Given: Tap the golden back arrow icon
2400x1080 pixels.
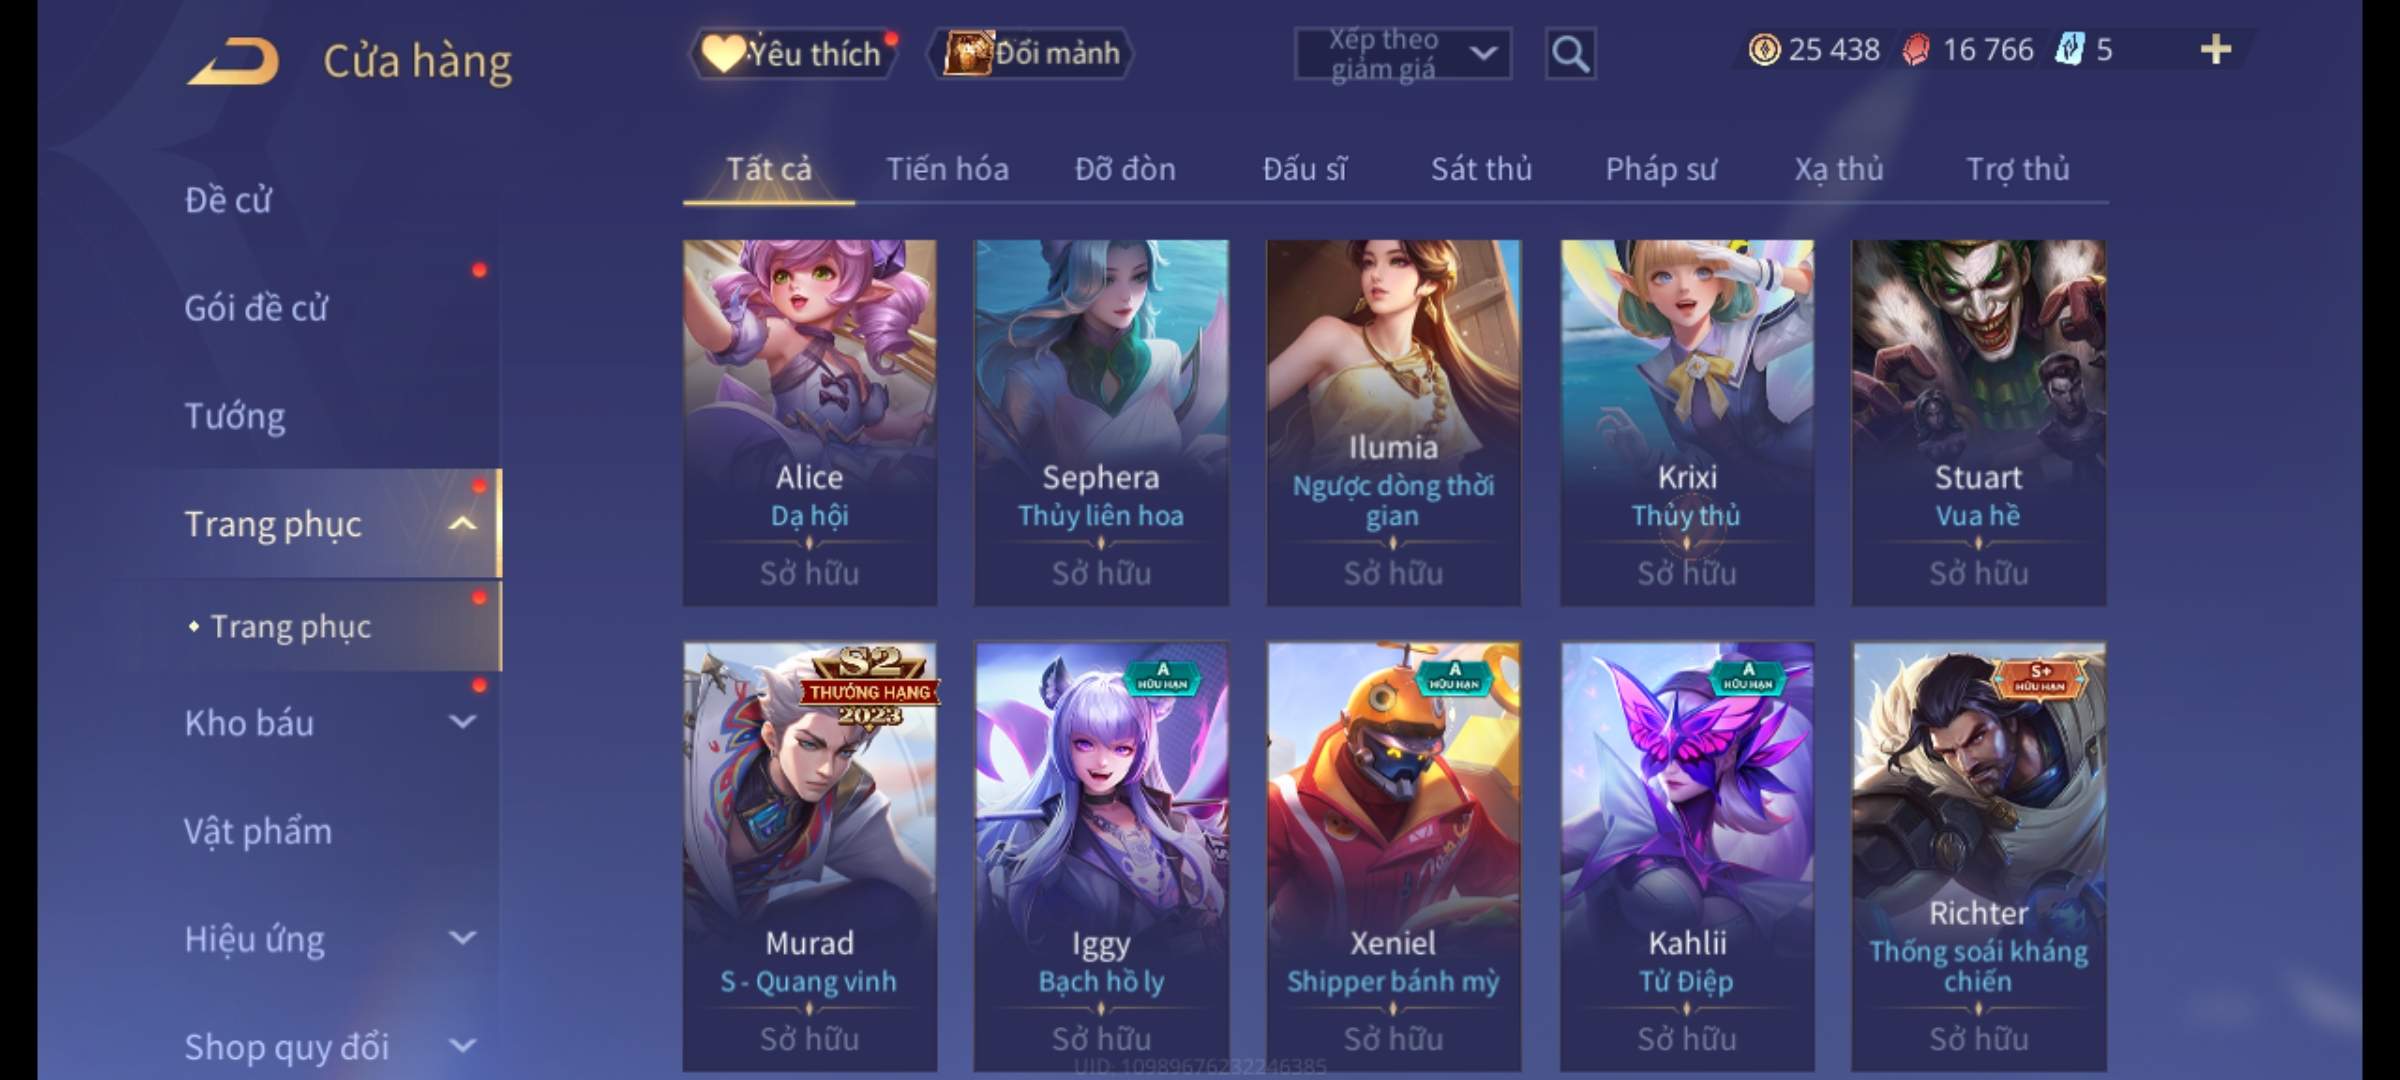Looking at the screenshot, I should (232, 61).
